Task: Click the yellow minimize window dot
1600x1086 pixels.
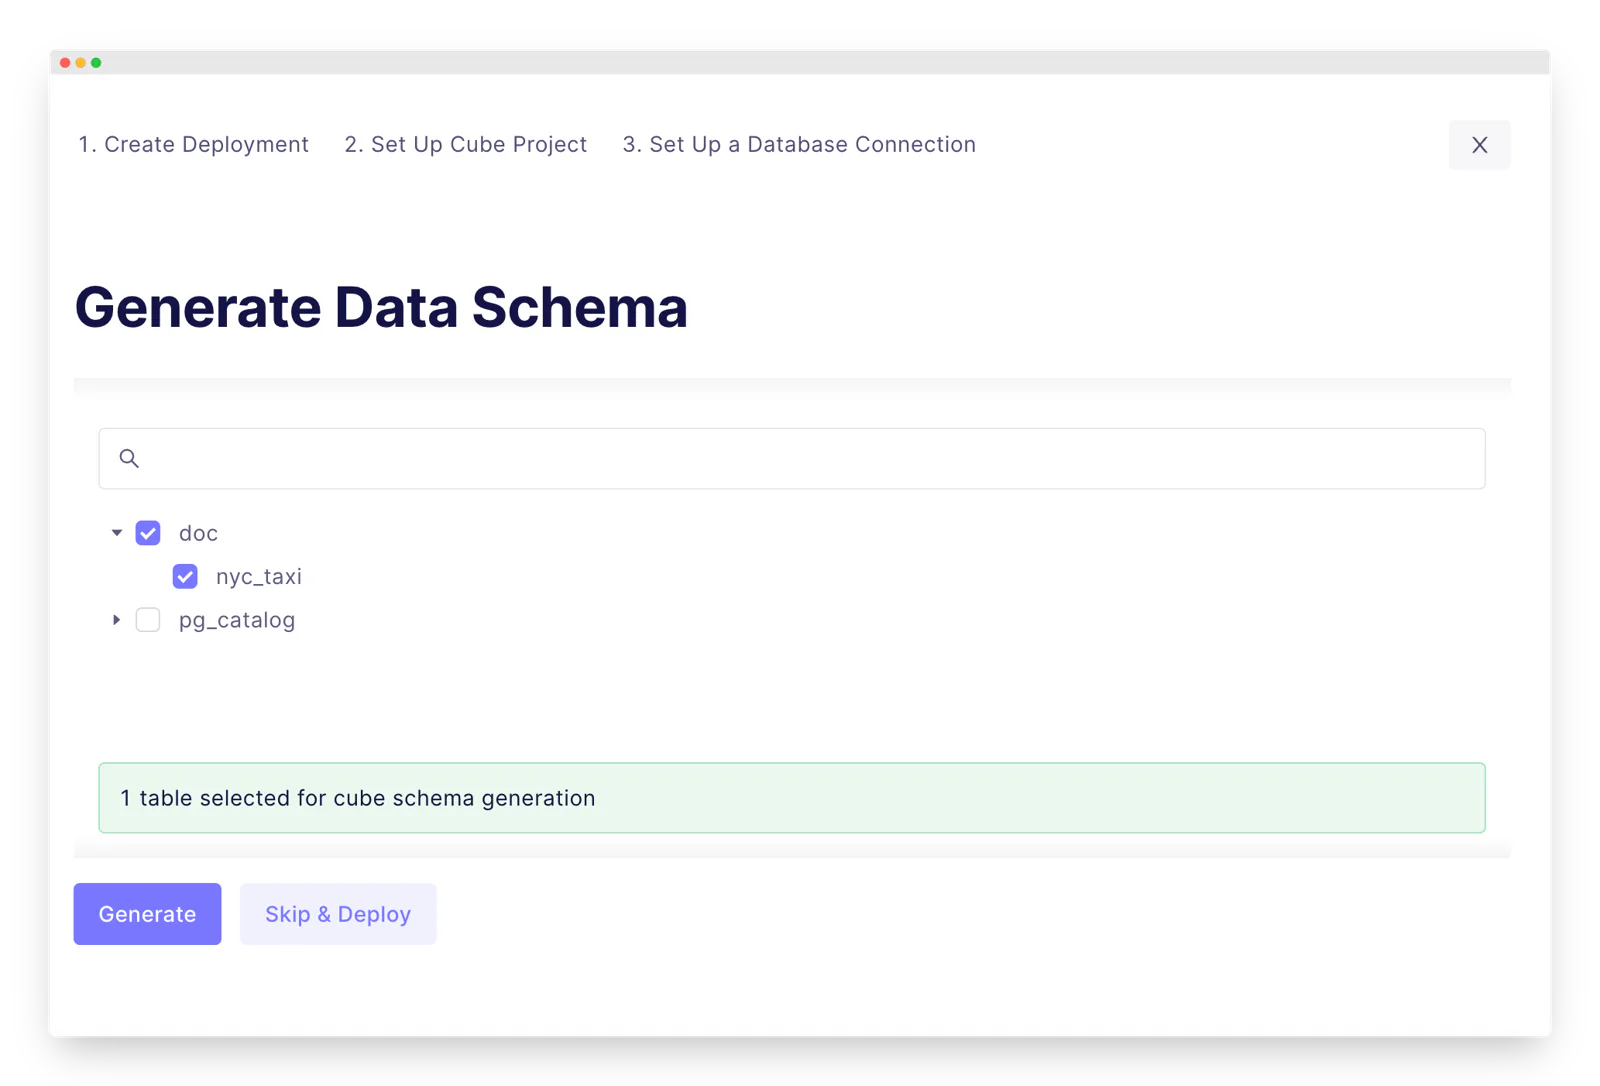Action: pos(81,63)
